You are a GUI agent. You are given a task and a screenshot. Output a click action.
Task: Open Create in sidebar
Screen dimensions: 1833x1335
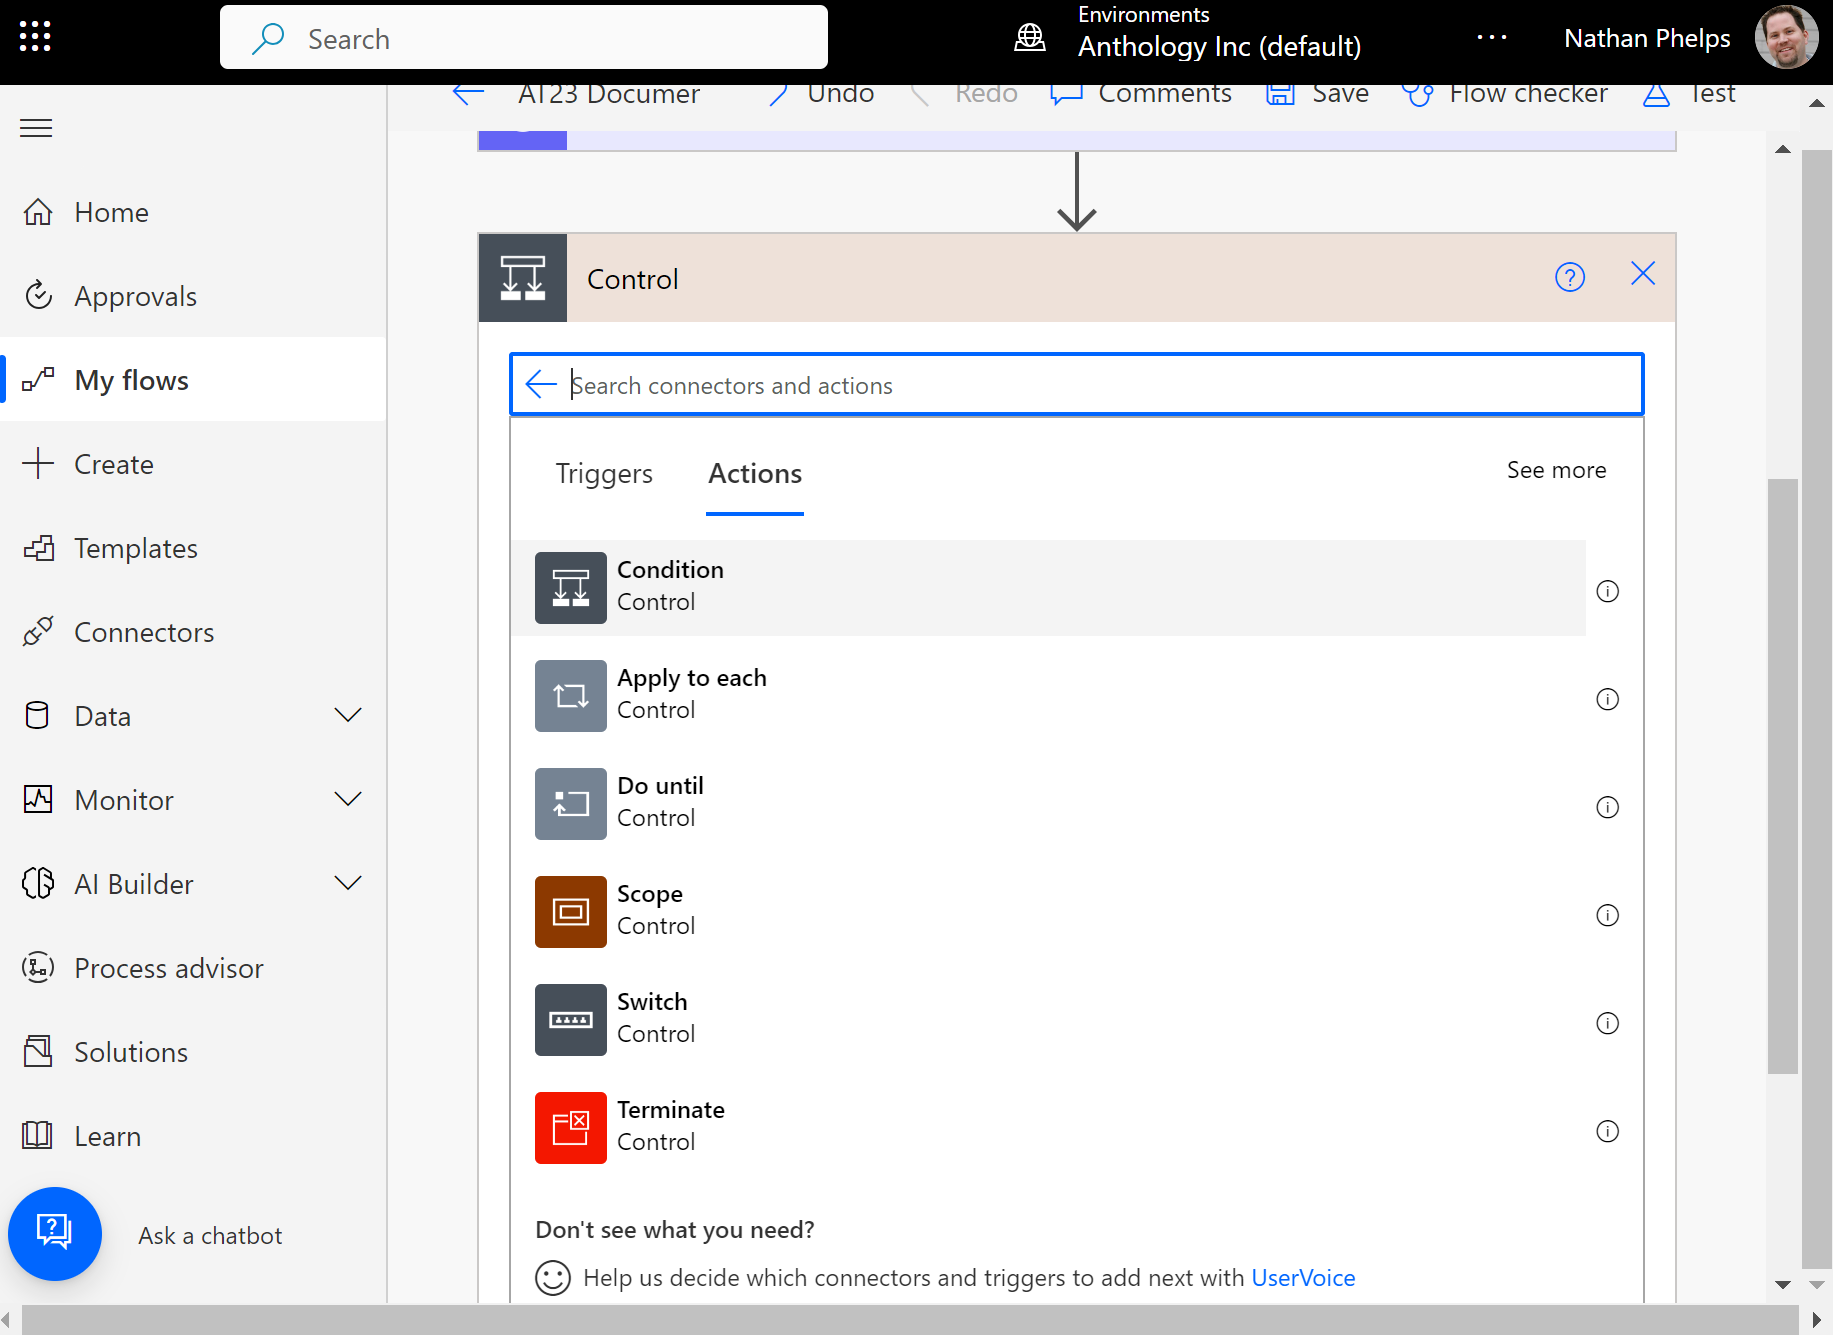point(193,464)
